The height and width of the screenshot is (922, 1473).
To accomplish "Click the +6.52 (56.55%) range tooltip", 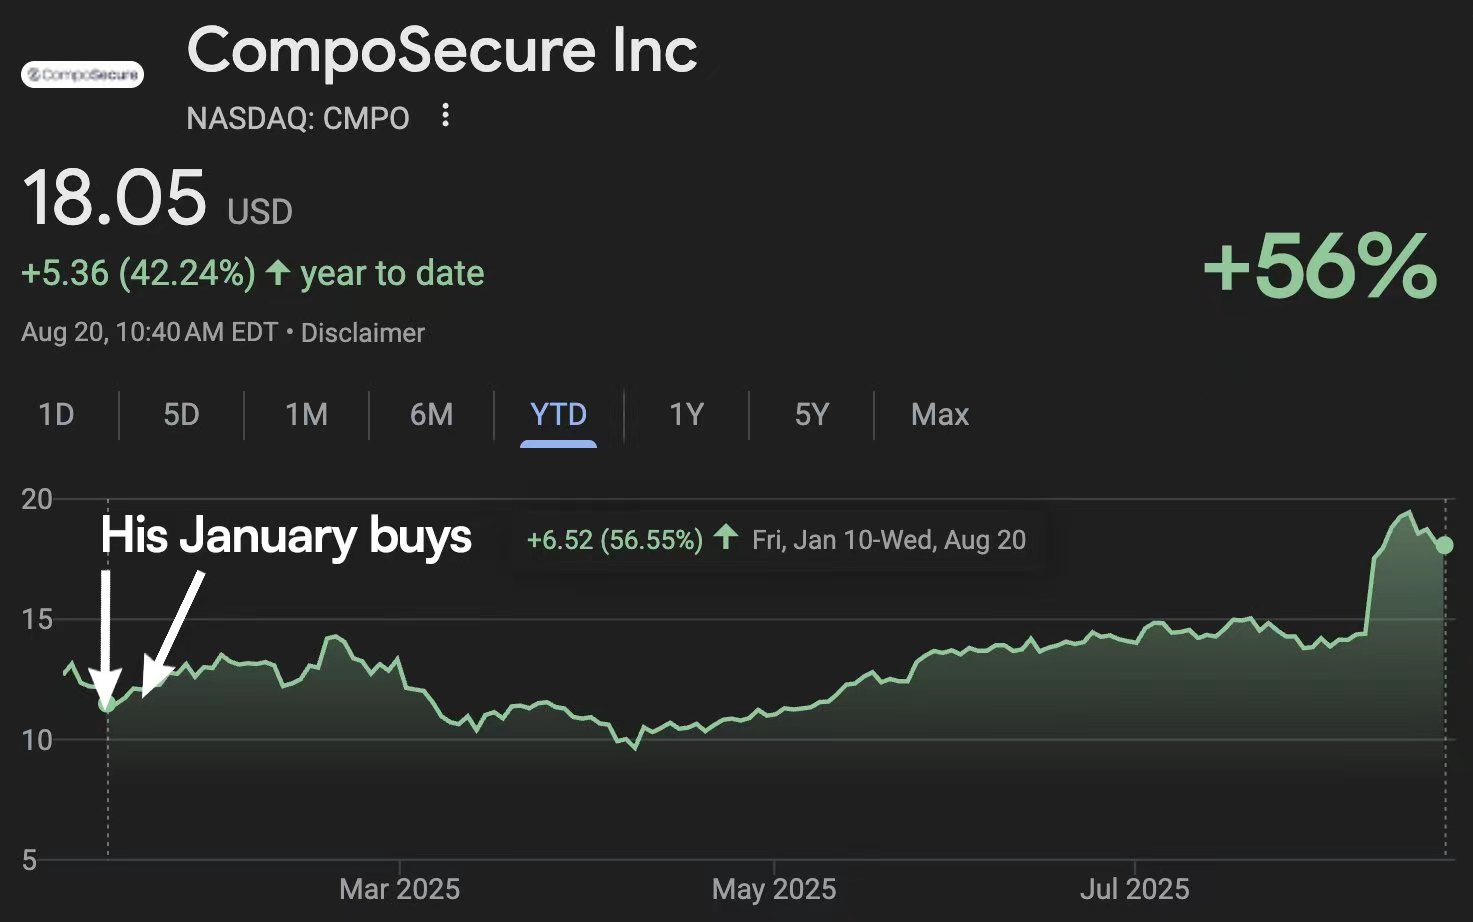I will [x=615, y=540].
